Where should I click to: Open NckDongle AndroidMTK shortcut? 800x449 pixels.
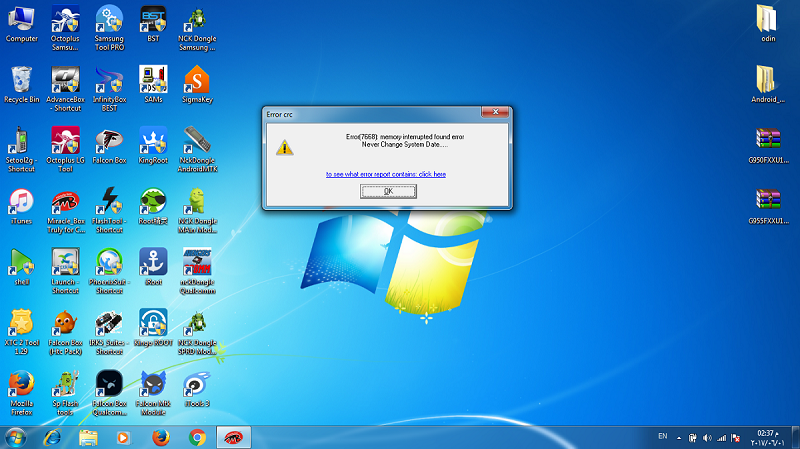tap(197, 149)
